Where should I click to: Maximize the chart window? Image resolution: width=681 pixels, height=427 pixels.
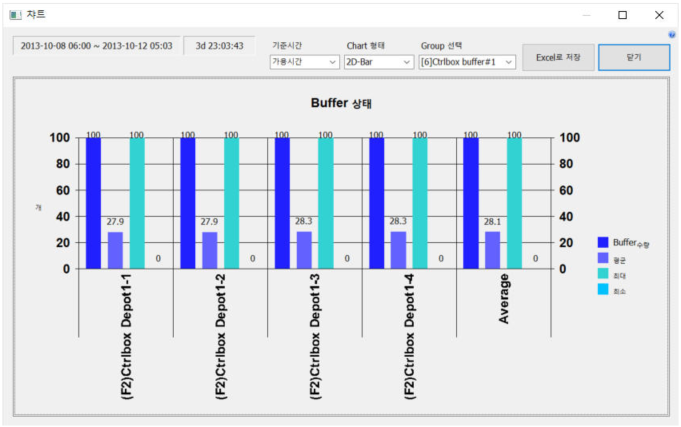622,15
